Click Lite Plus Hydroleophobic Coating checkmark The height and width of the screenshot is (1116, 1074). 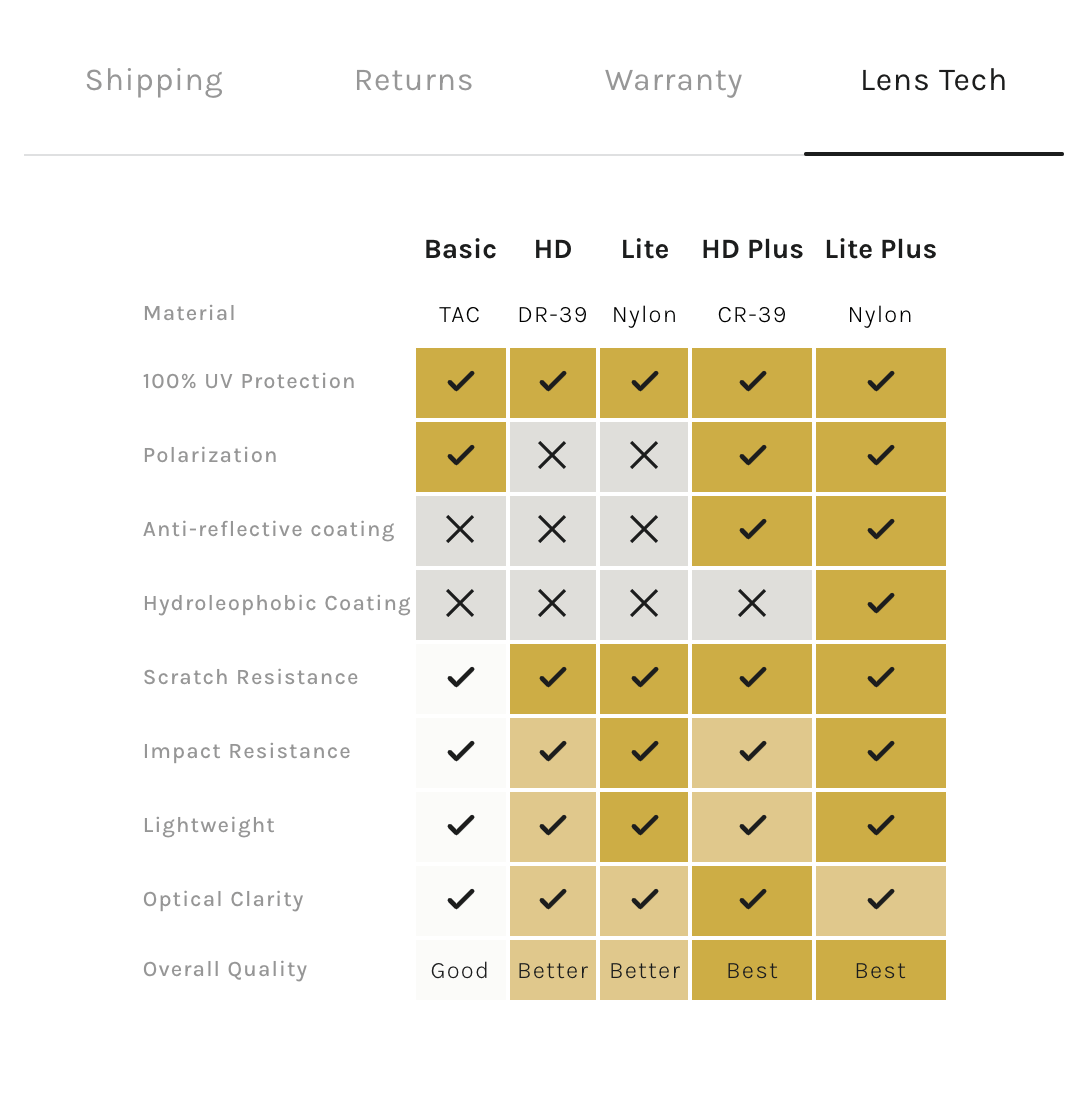(880, 604)
